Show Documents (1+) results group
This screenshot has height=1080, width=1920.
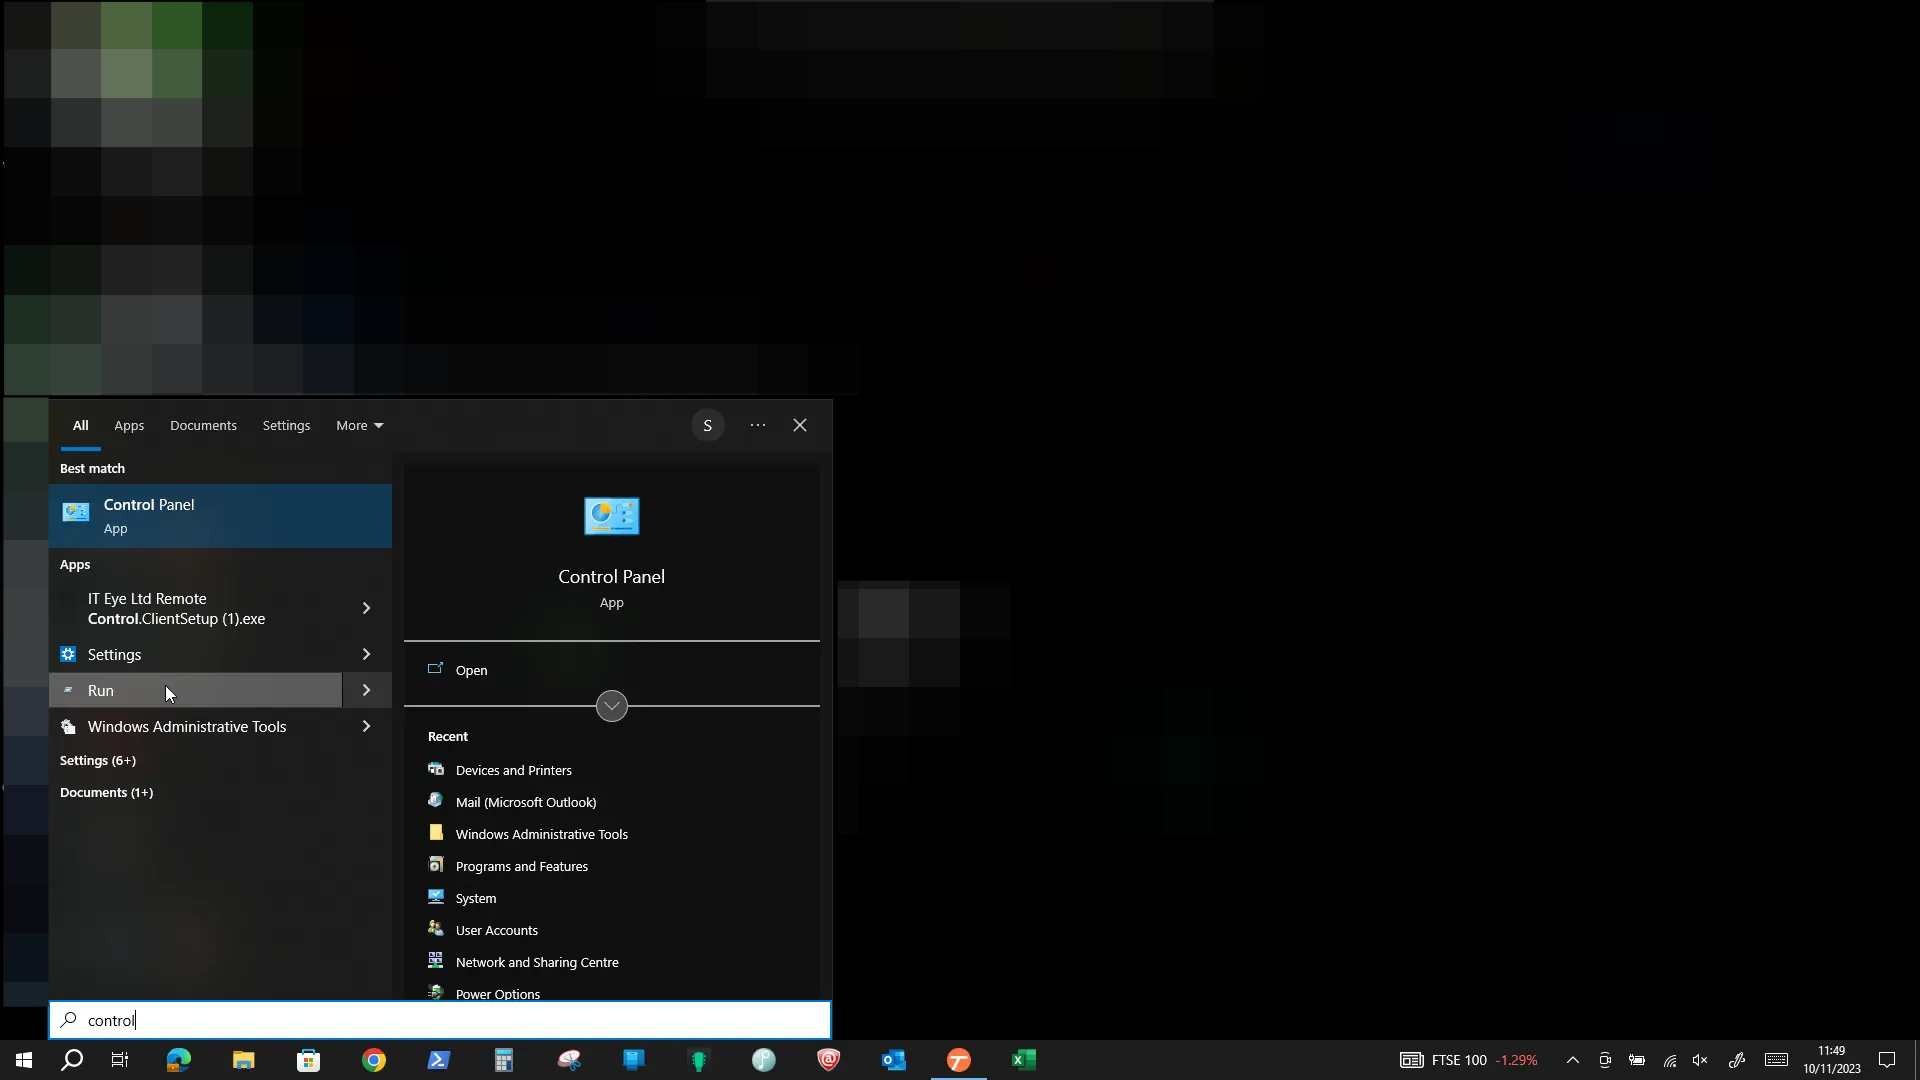pyautogui.click(x=106, y=792)
